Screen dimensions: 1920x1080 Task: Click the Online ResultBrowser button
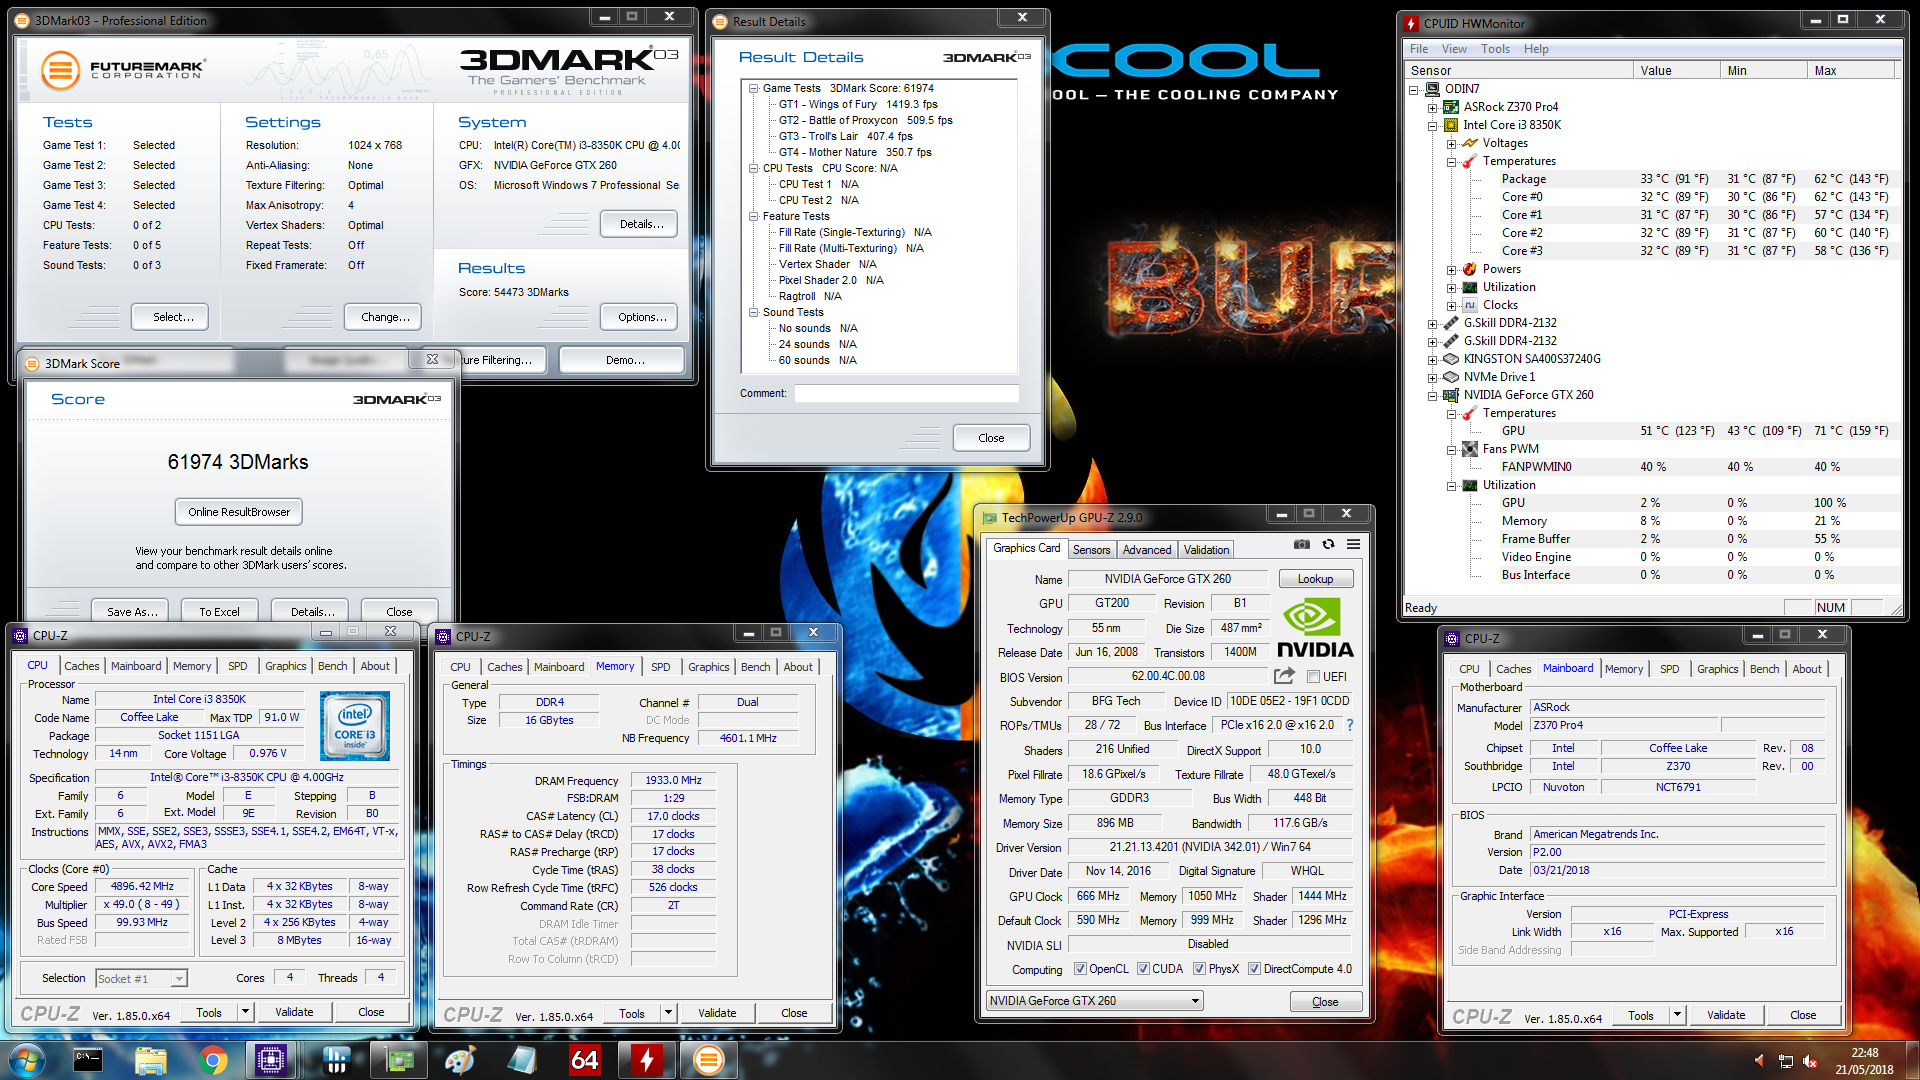239,512
